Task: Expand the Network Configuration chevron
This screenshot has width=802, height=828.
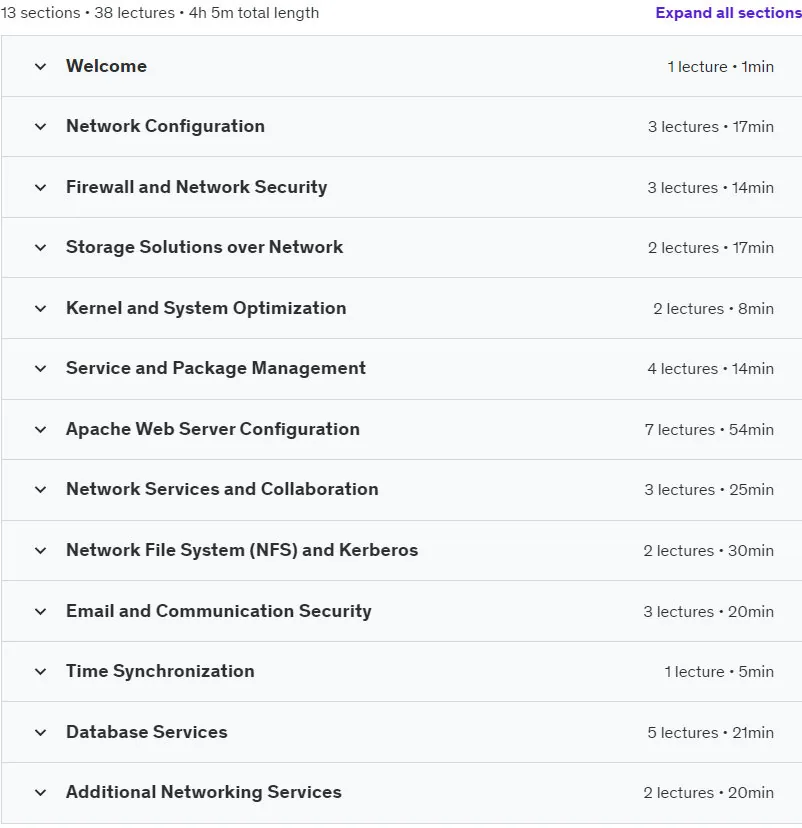Action: pos(40,127)
